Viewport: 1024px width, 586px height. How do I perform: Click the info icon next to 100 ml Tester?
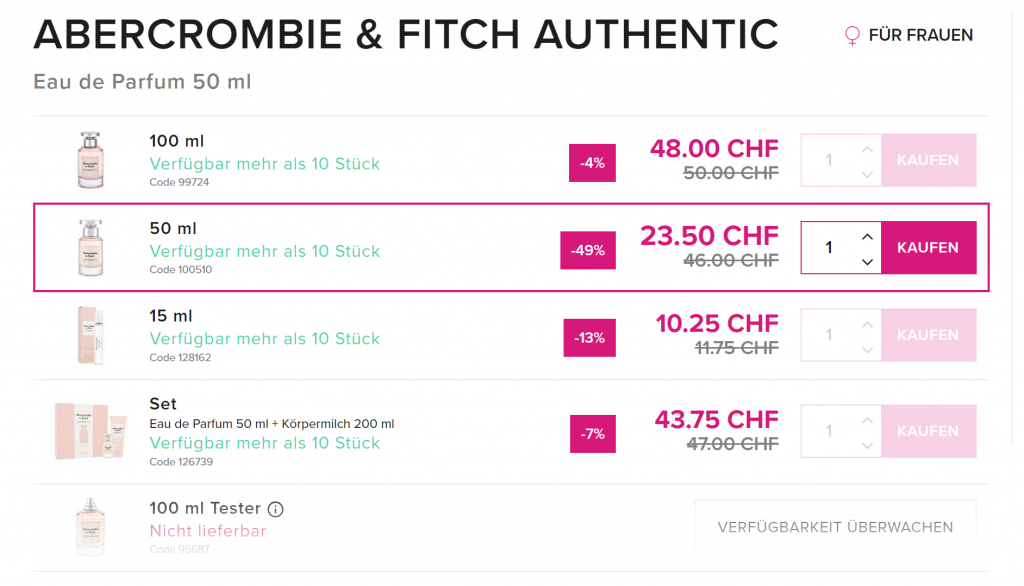(x=276, y=509)
